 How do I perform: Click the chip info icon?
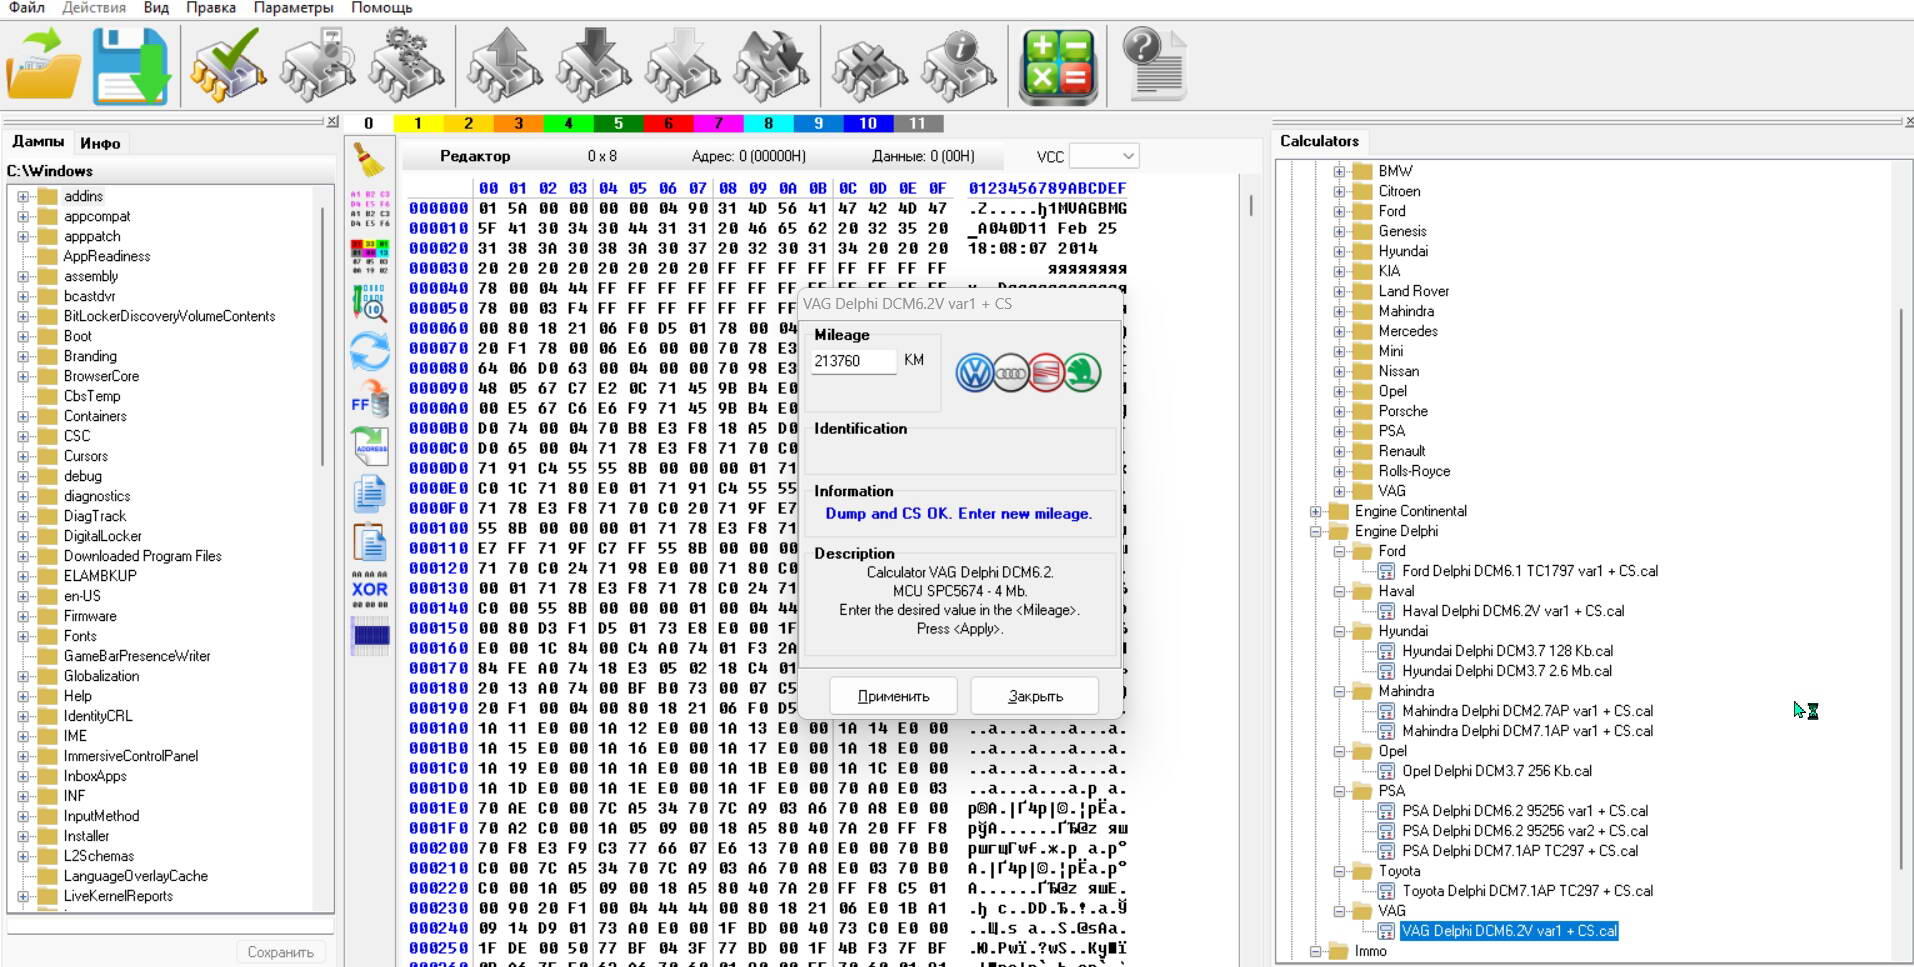click(958, 65)
